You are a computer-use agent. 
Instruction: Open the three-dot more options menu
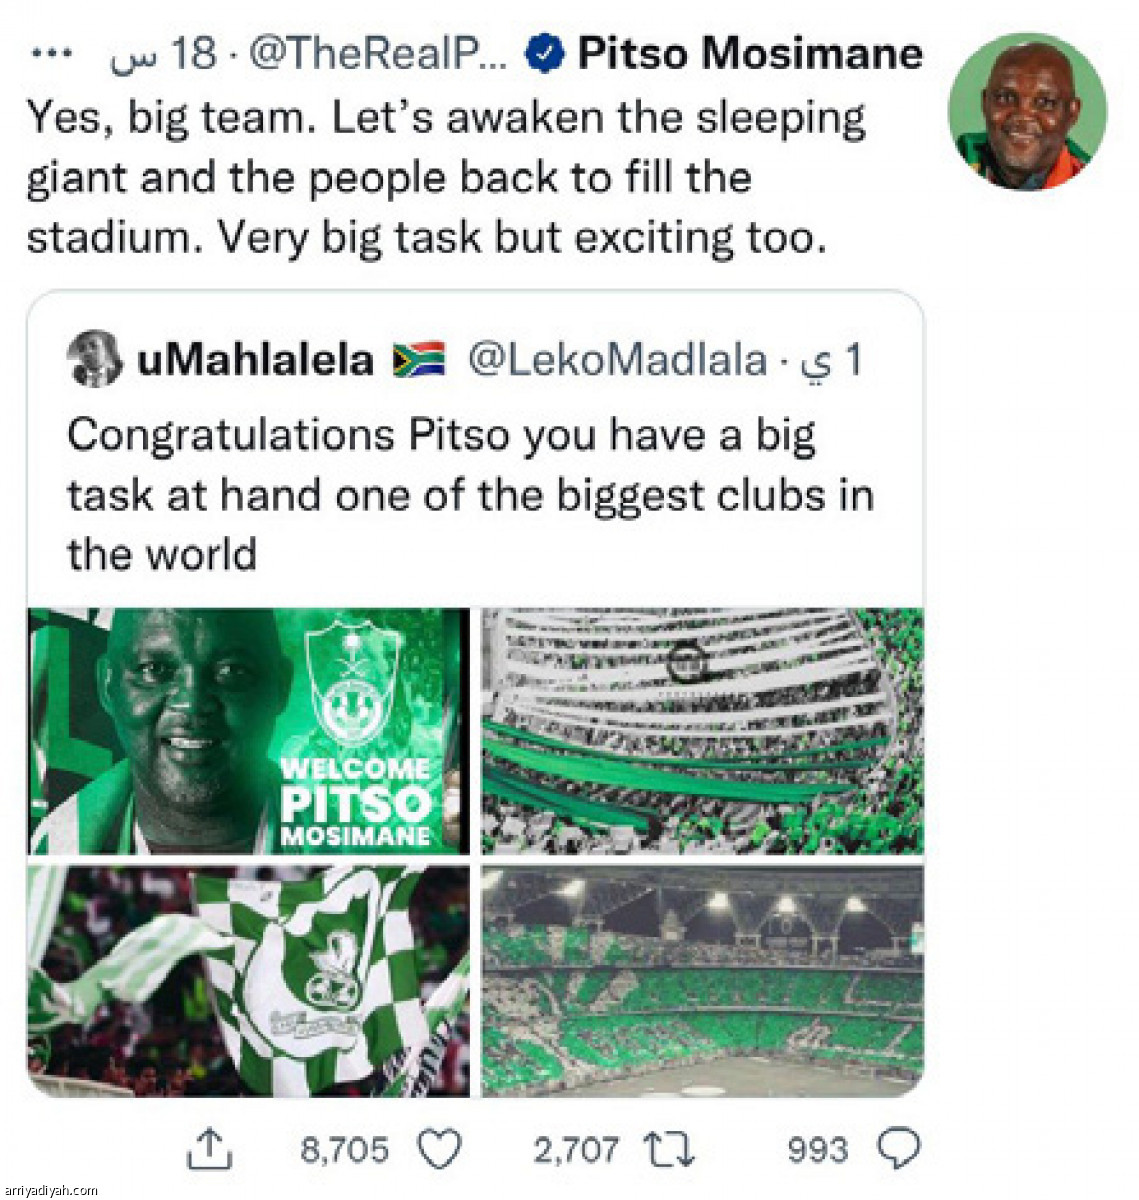click(47, 54)
